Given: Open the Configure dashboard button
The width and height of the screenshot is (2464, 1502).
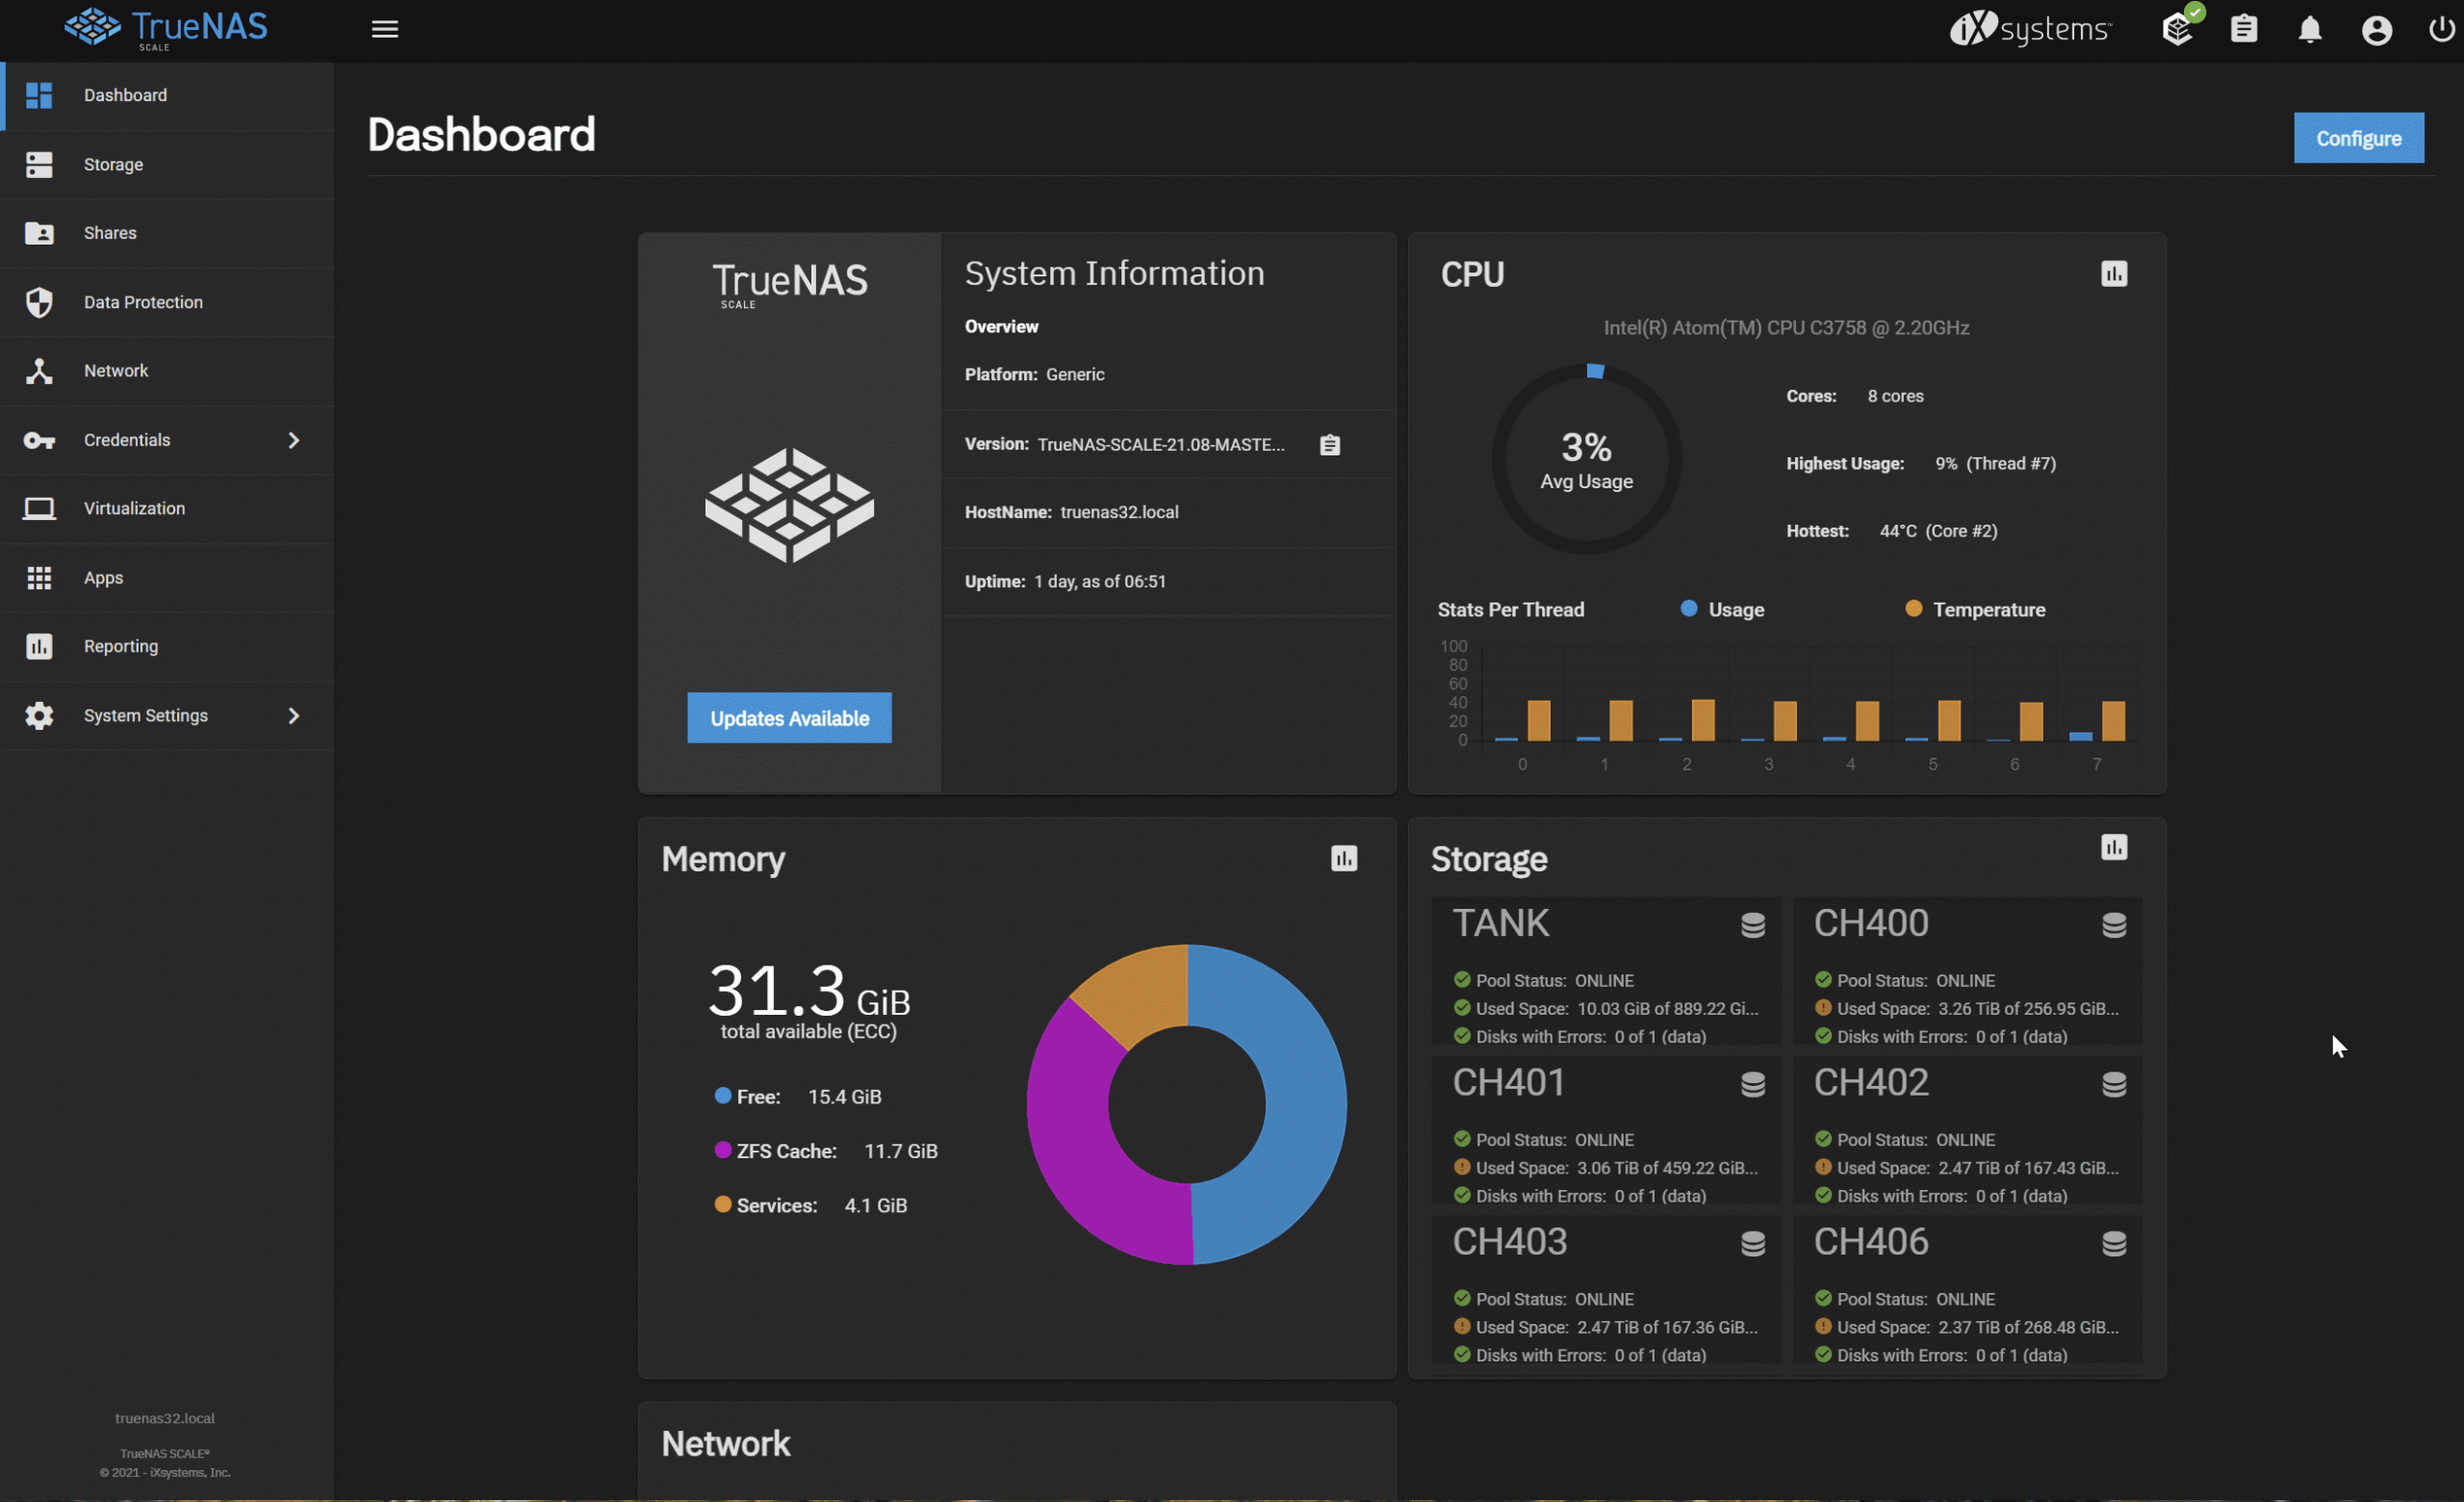Looking at the screenshot, I should tap(2358, 138).
